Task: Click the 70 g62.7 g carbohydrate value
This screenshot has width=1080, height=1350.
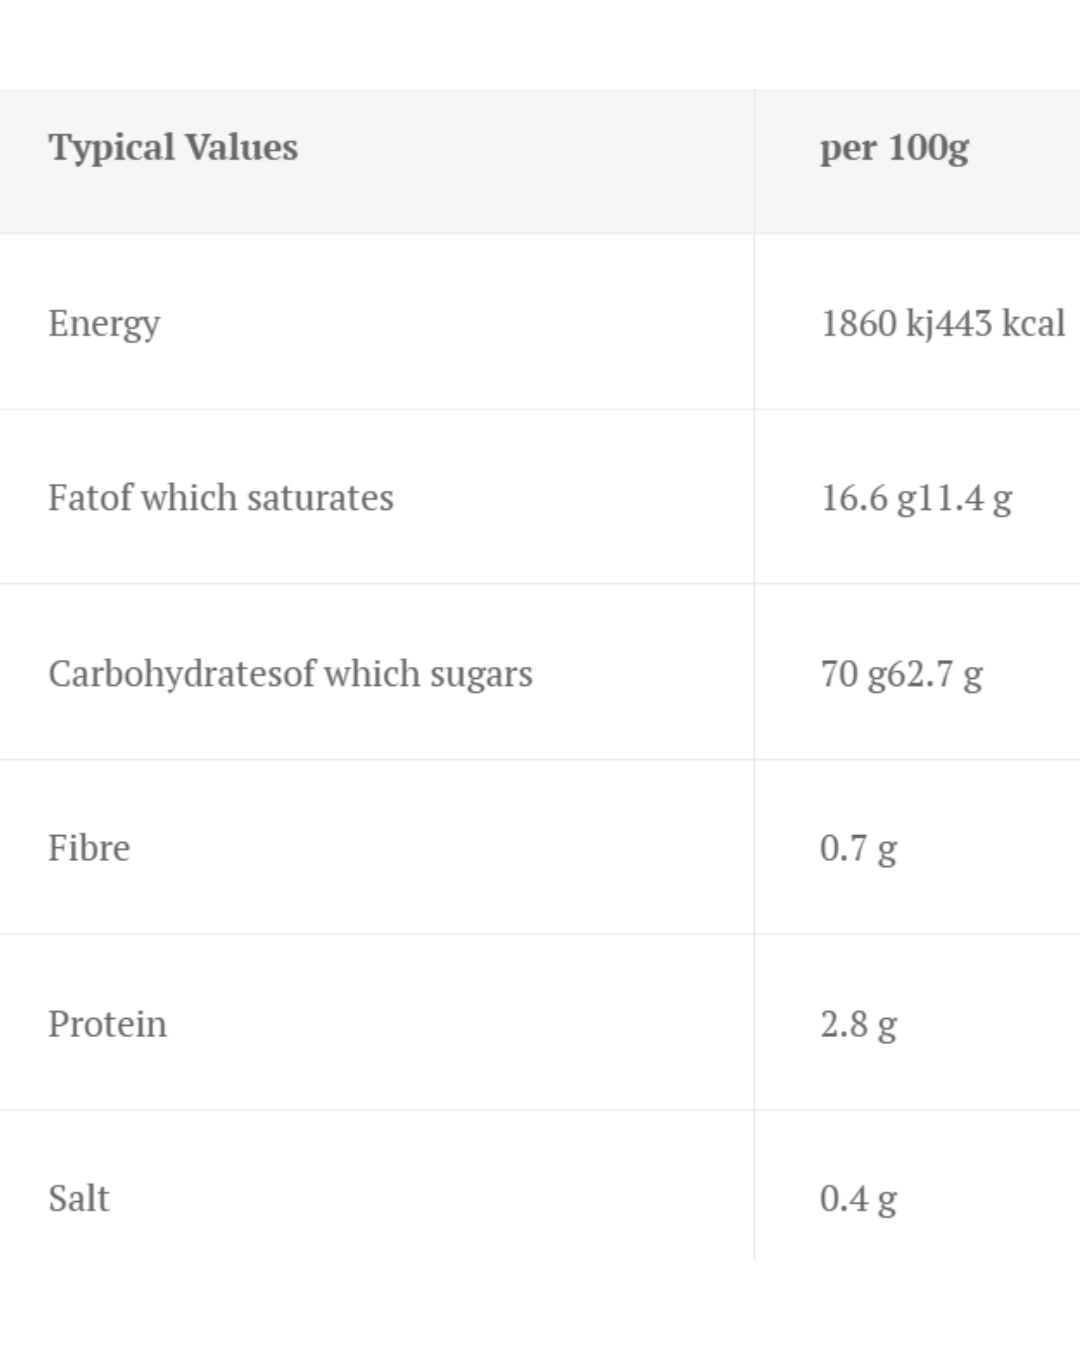Action: tap(901, 673)
